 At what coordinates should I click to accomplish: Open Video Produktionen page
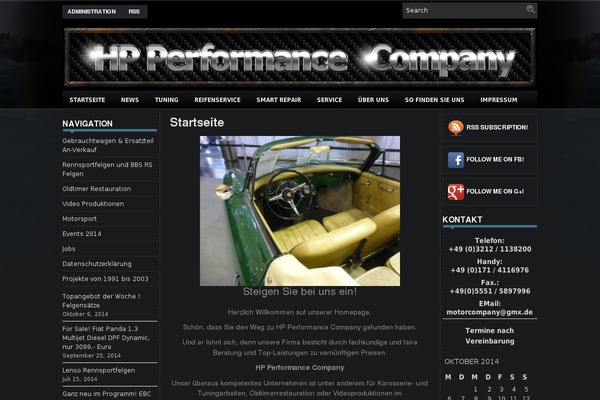93,204
